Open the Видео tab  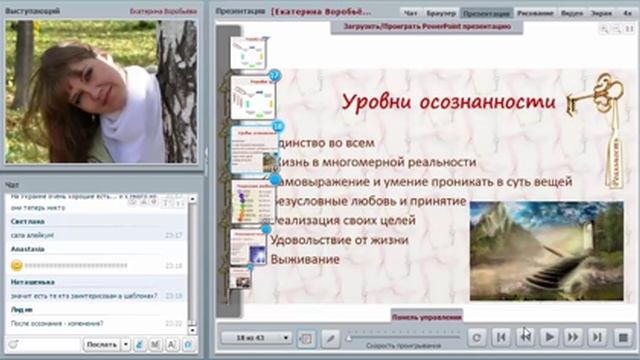572,13
